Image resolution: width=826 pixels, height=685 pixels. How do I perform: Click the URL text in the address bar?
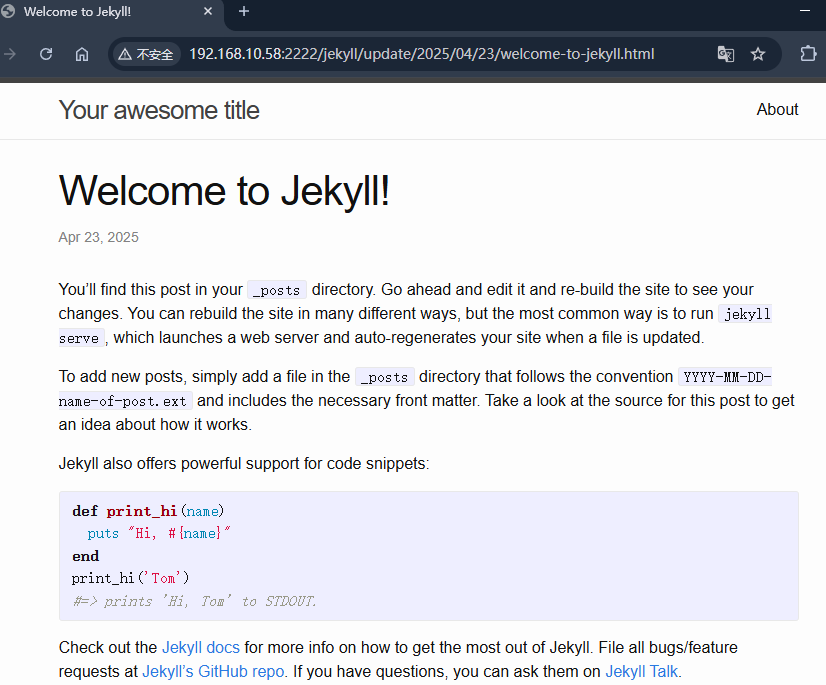coord(420,54)
